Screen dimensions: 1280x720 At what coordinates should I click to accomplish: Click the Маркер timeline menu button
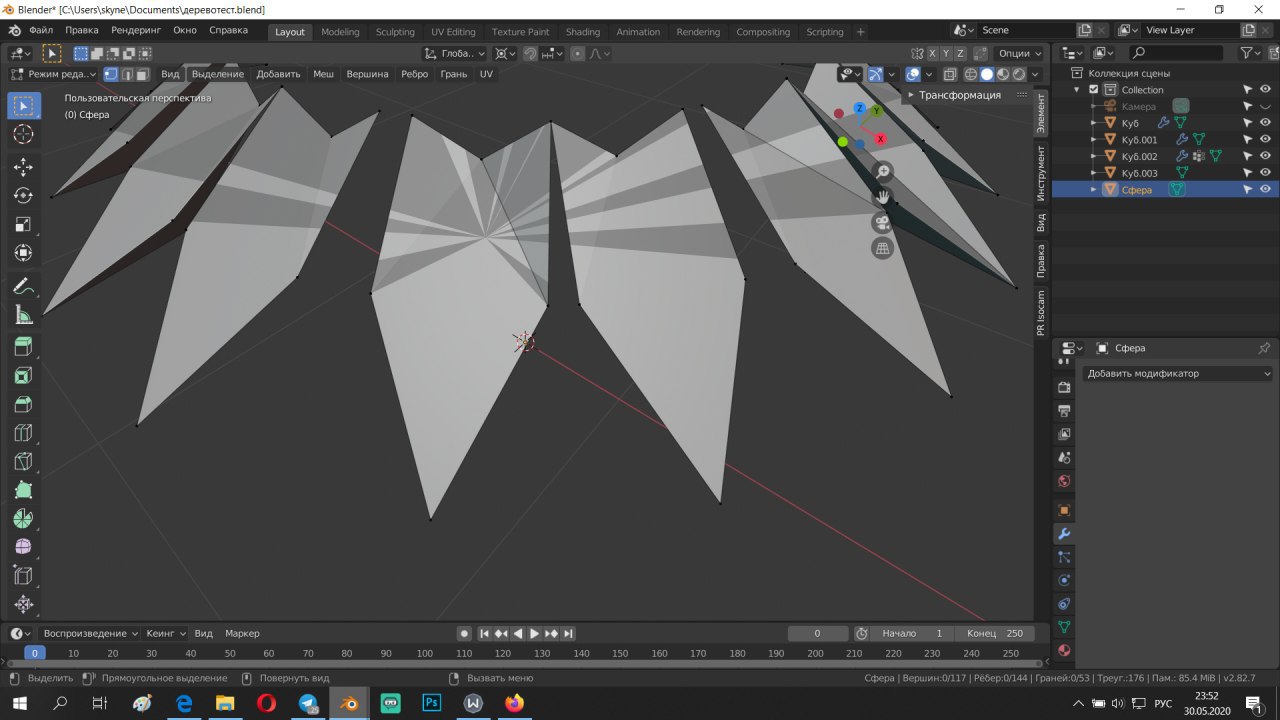242,633
